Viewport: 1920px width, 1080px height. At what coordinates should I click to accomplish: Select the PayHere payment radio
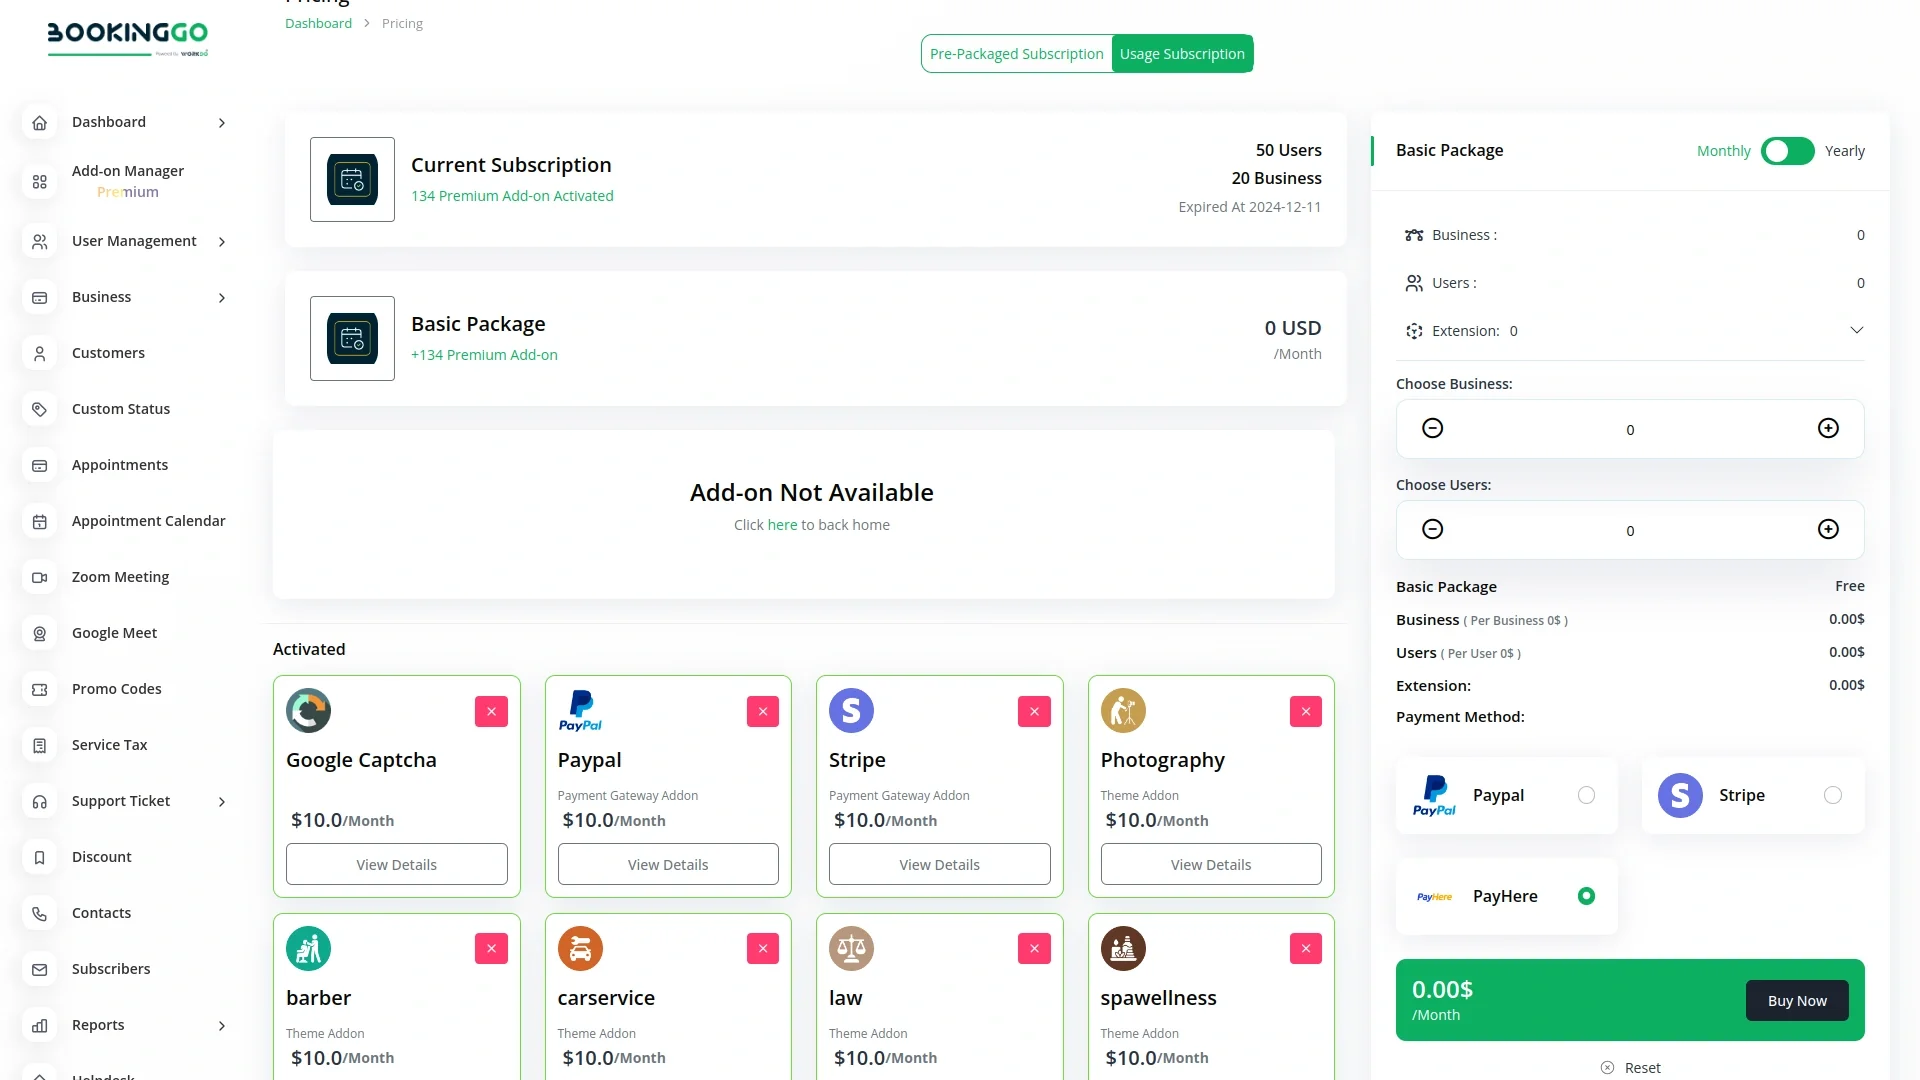1586,896
